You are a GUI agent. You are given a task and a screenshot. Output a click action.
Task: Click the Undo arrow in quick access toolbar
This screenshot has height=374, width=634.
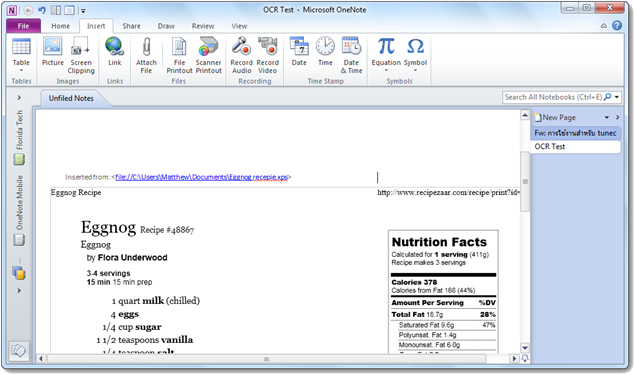42,10
